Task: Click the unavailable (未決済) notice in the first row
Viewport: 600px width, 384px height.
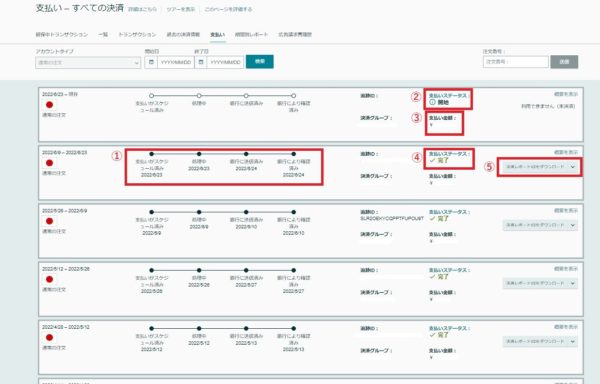Action: (548, 106)
